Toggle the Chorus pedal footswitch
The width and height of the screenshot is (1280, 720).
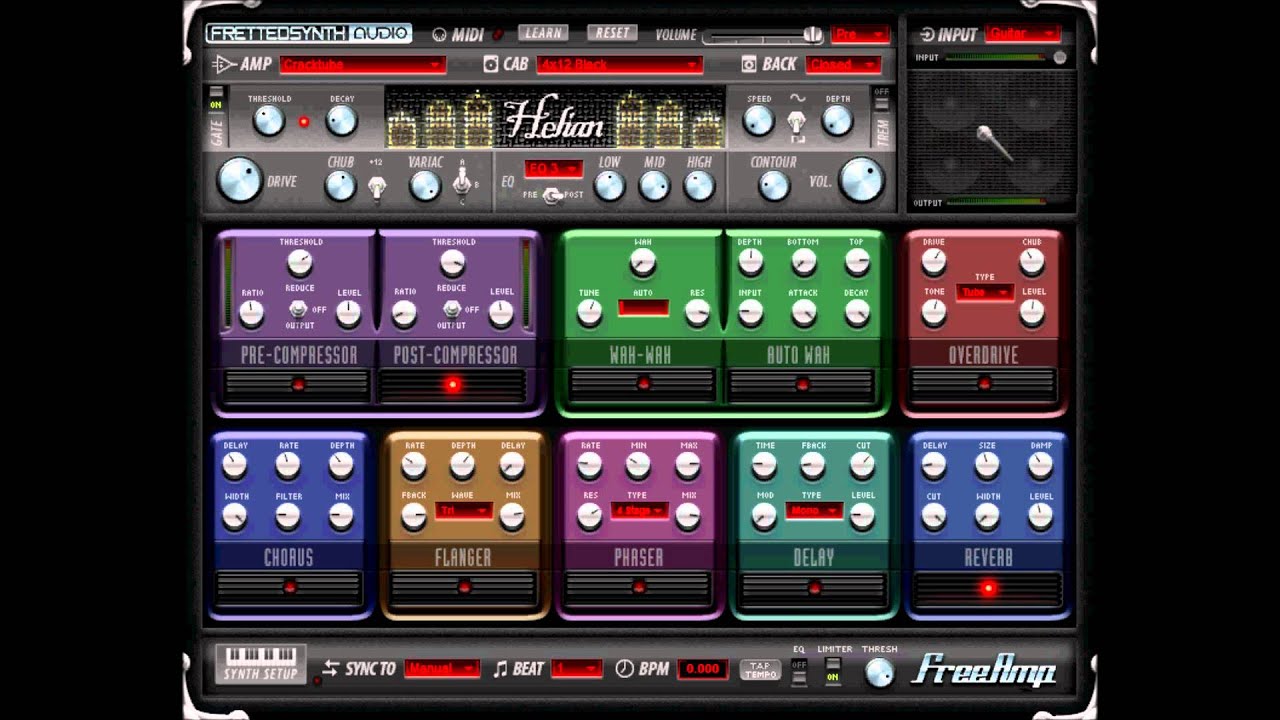pos(289,588)
